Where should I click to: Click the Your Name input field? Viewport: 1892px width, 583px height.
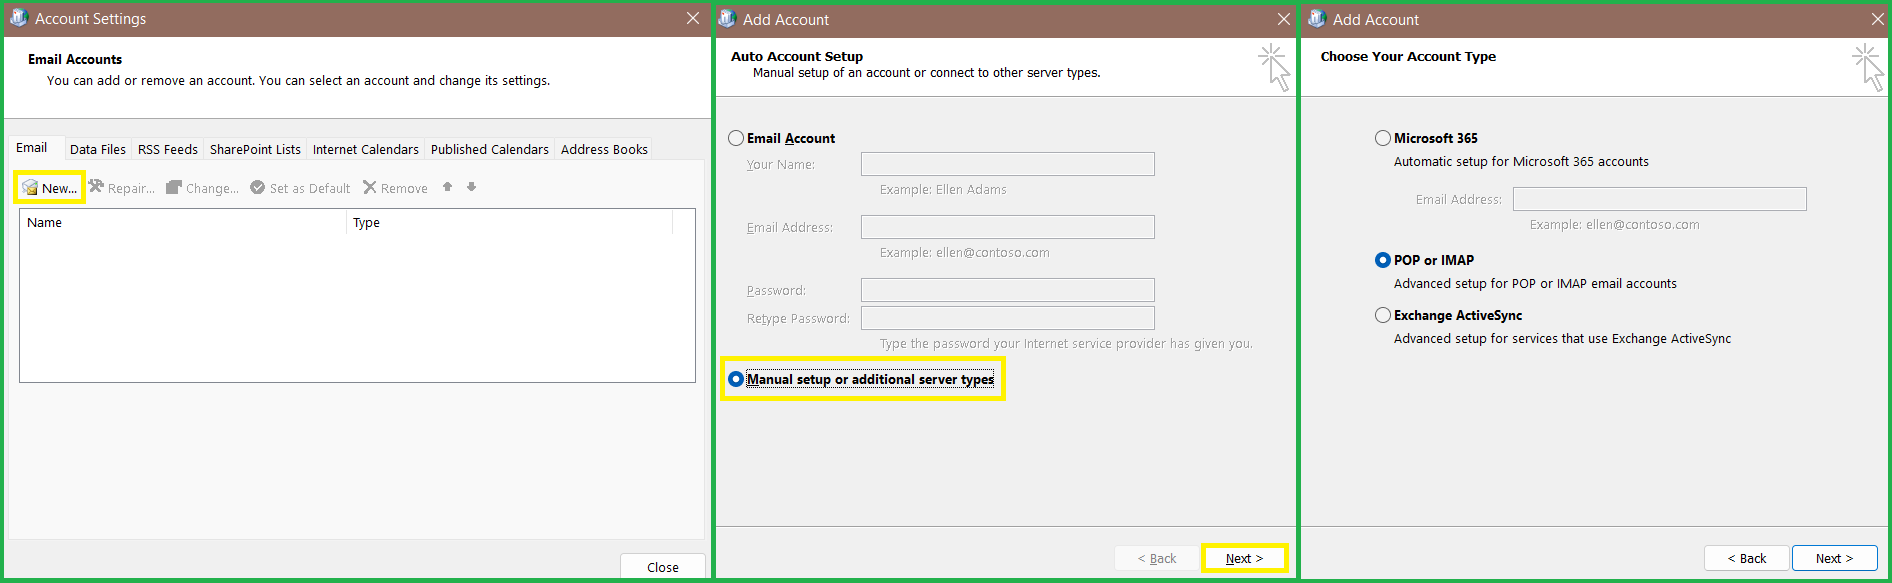[x=1007, y=164]
